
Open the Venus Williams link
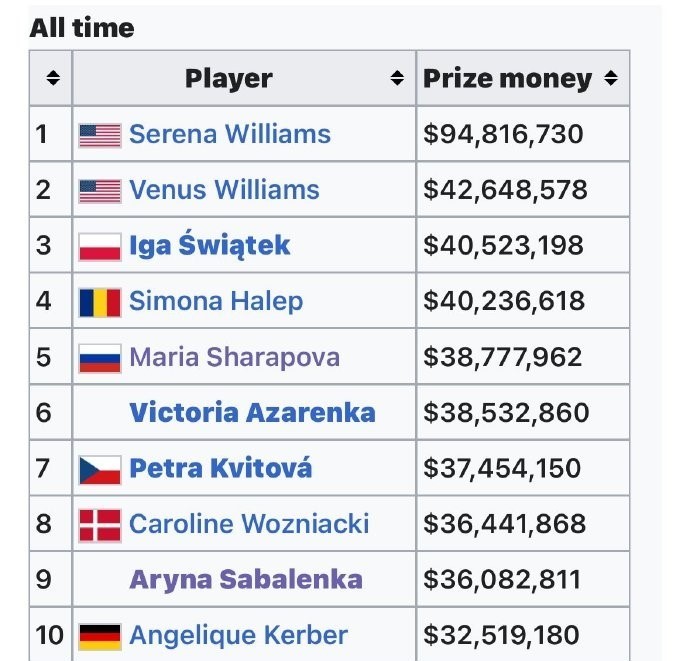tap(224, 190)
